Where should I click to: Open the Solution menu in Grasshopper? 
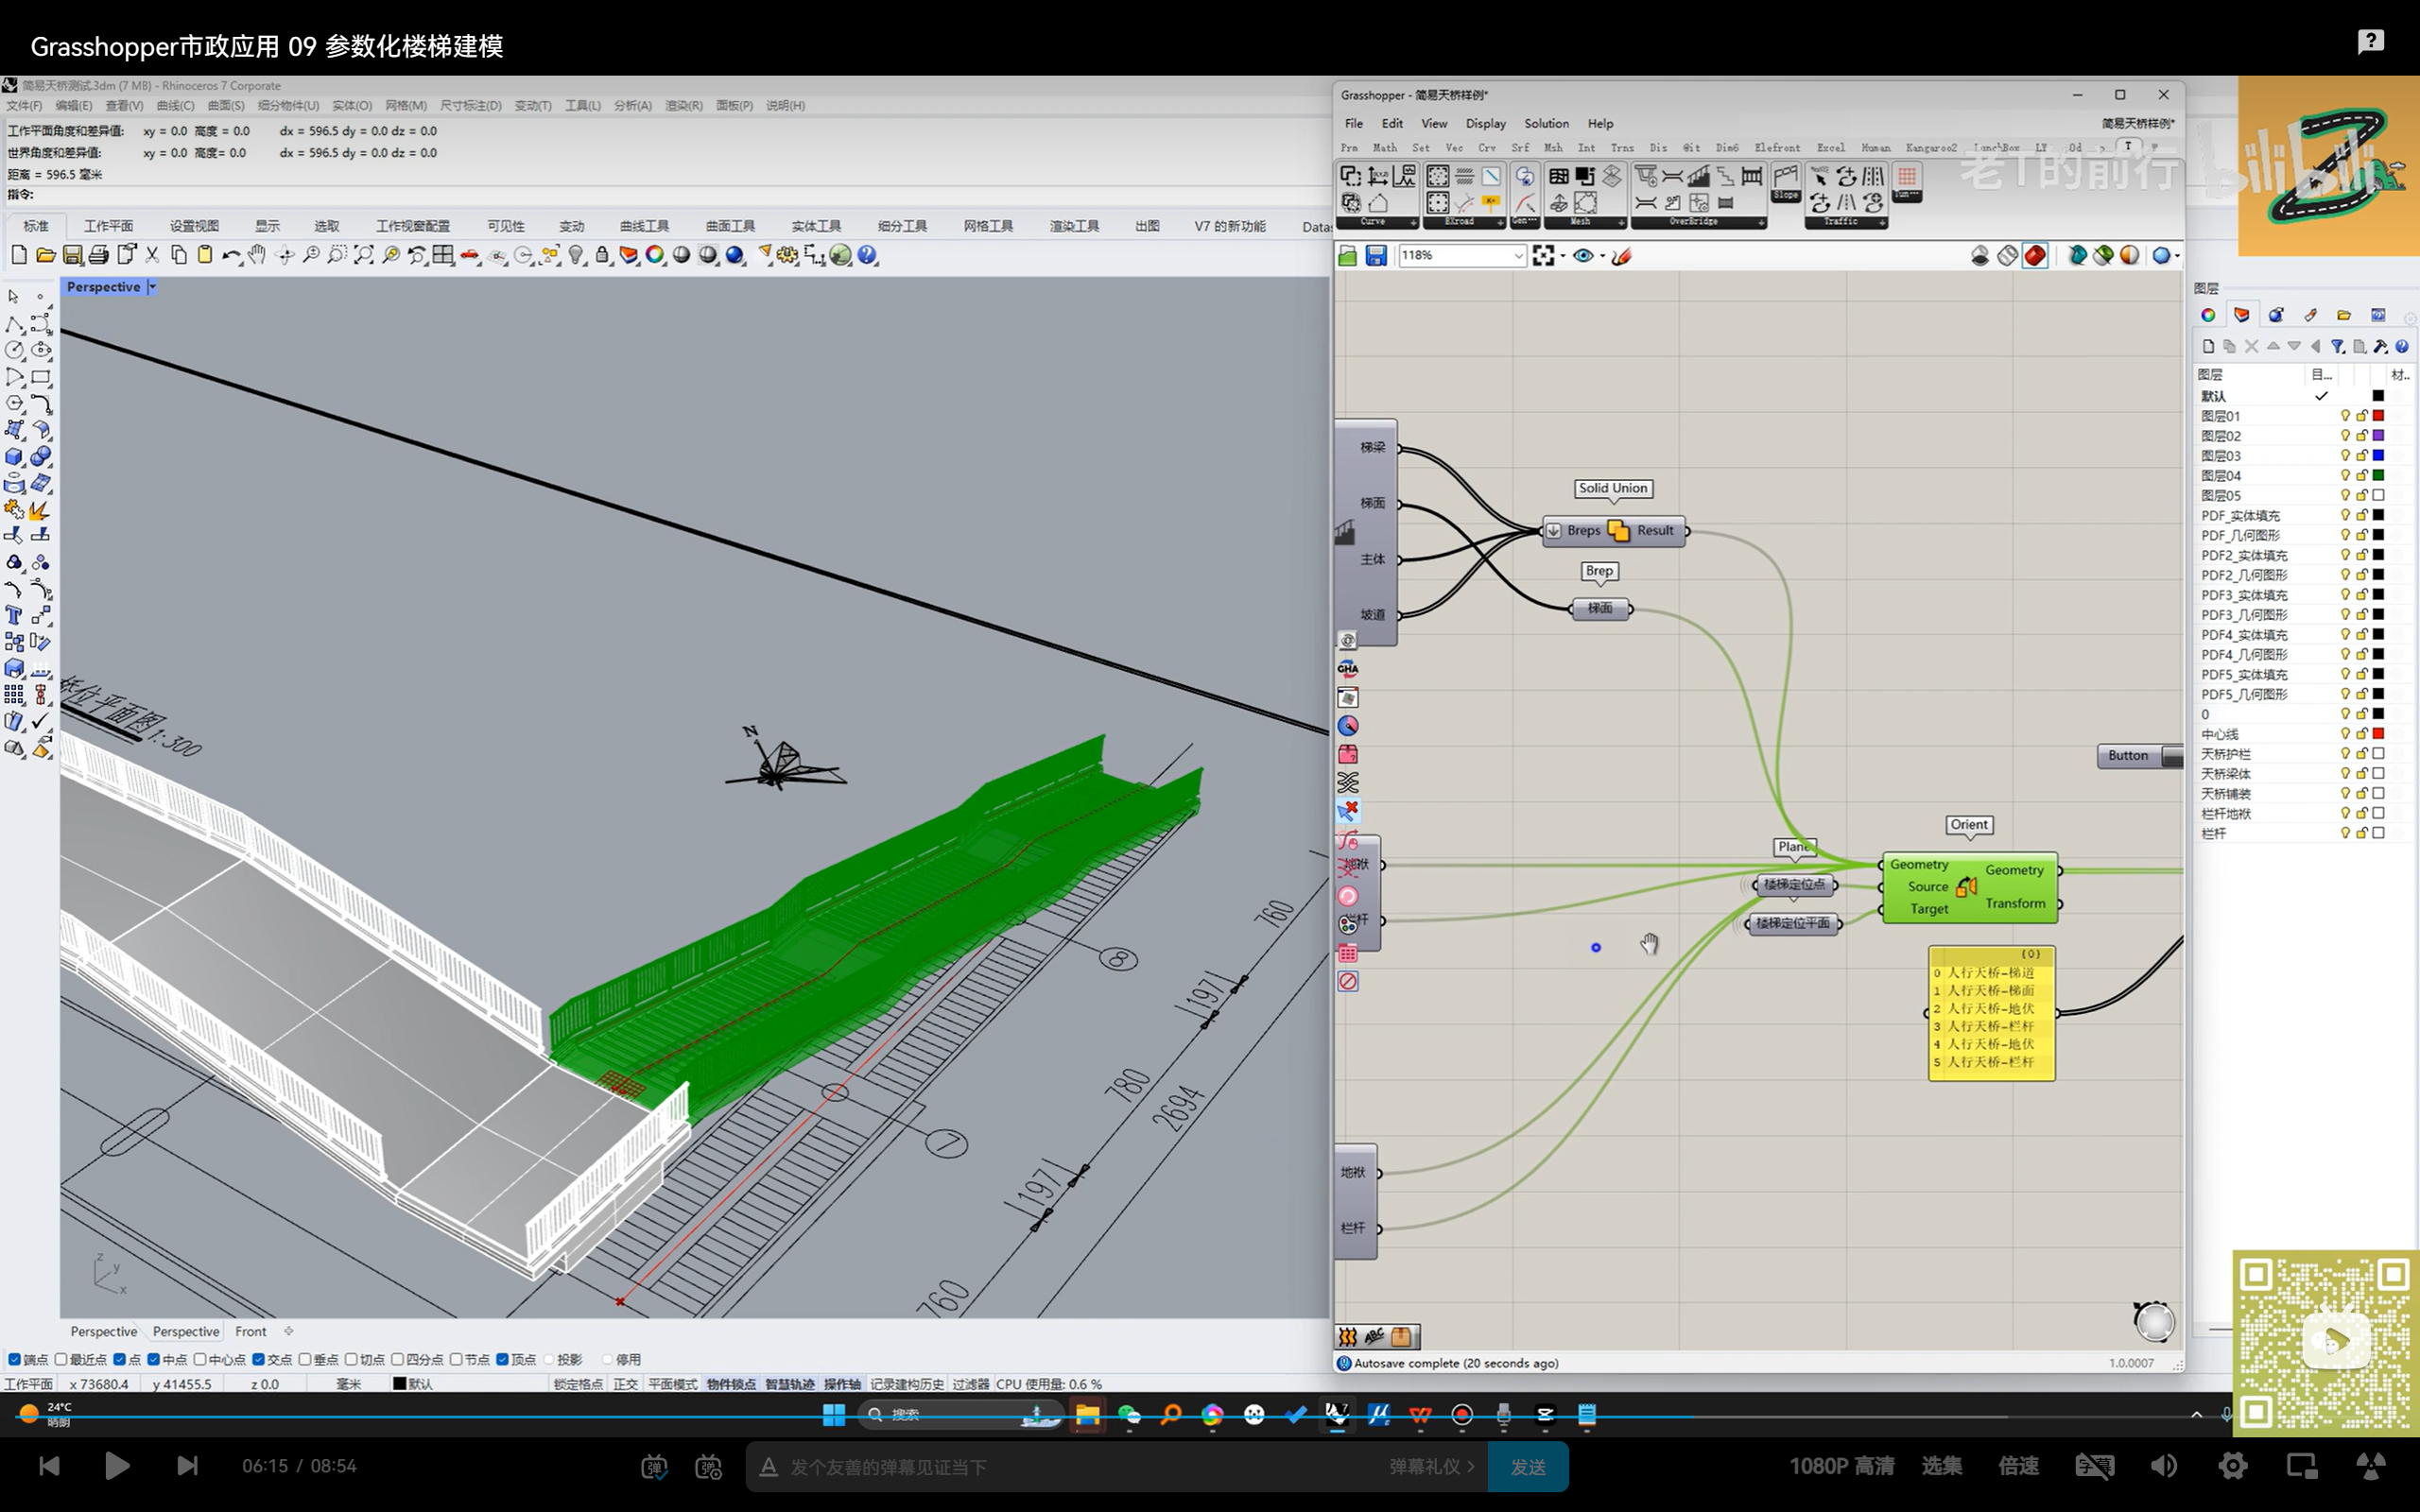1545,124
